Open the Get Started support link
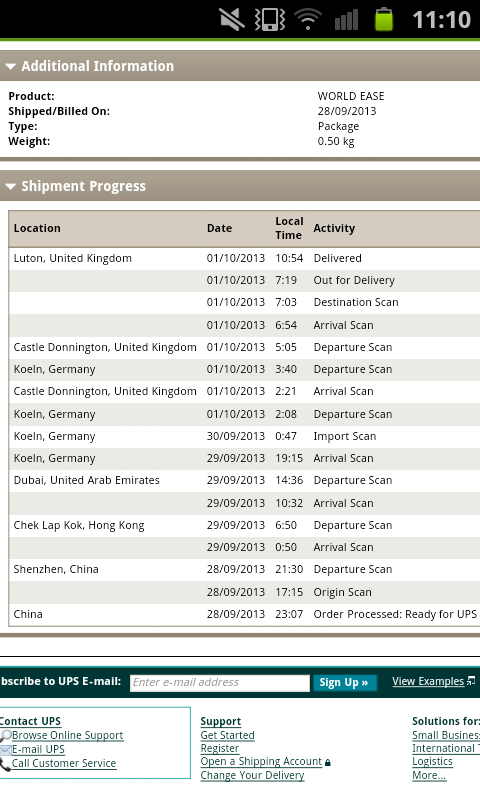This screenshot has height=800, width=480. [228, 735]
